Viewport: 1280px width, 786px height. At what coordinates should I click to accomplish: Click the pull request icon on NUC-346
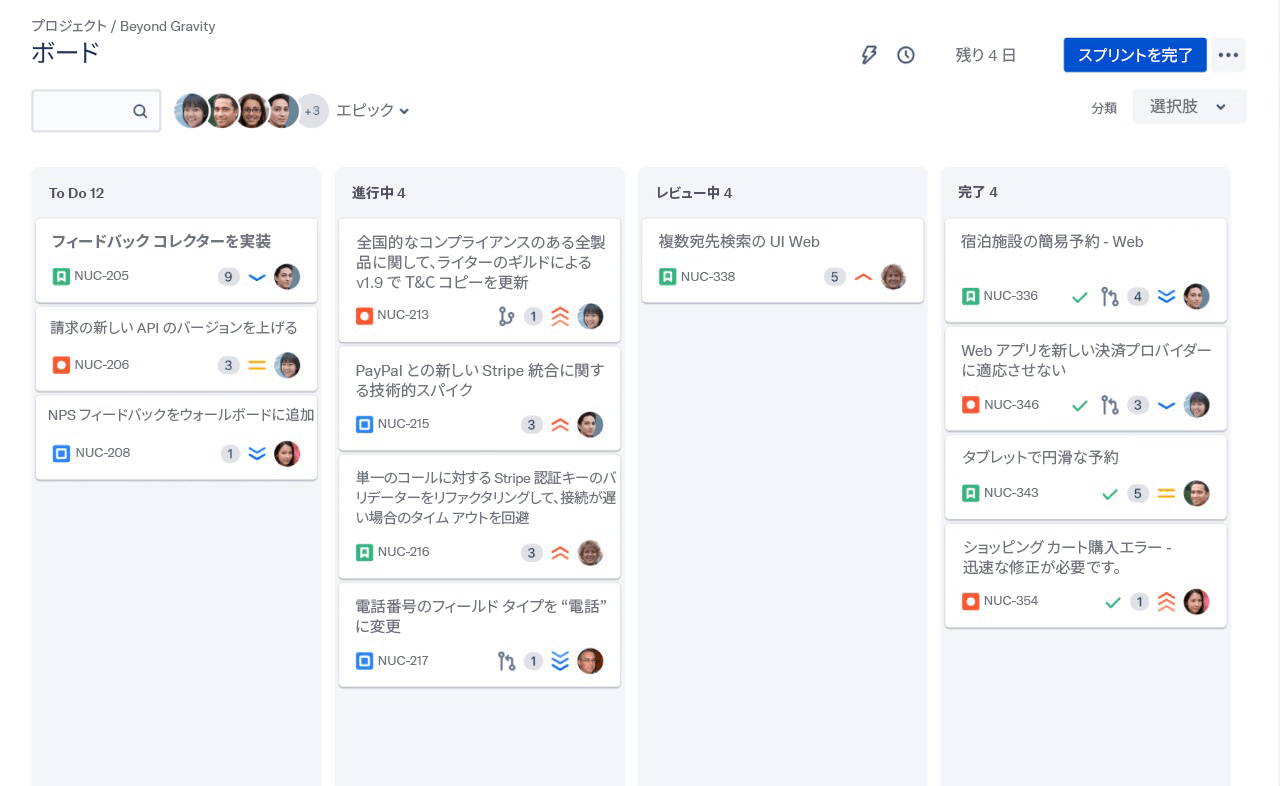coord(1109,405)
